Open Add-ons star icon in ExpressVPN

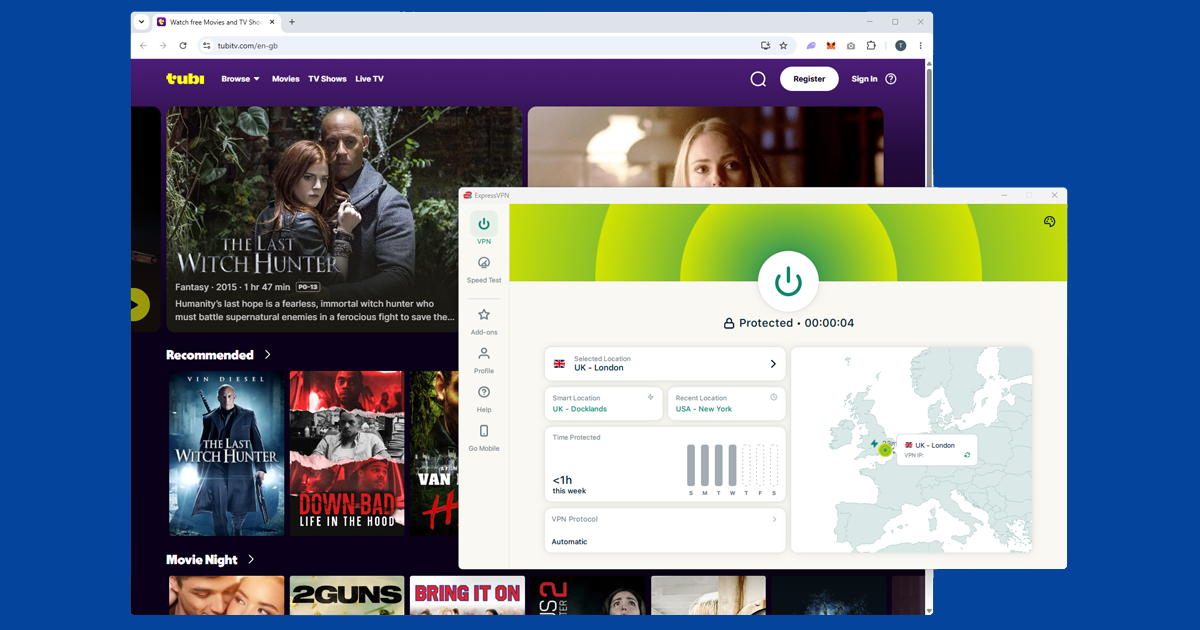point(484,314)
